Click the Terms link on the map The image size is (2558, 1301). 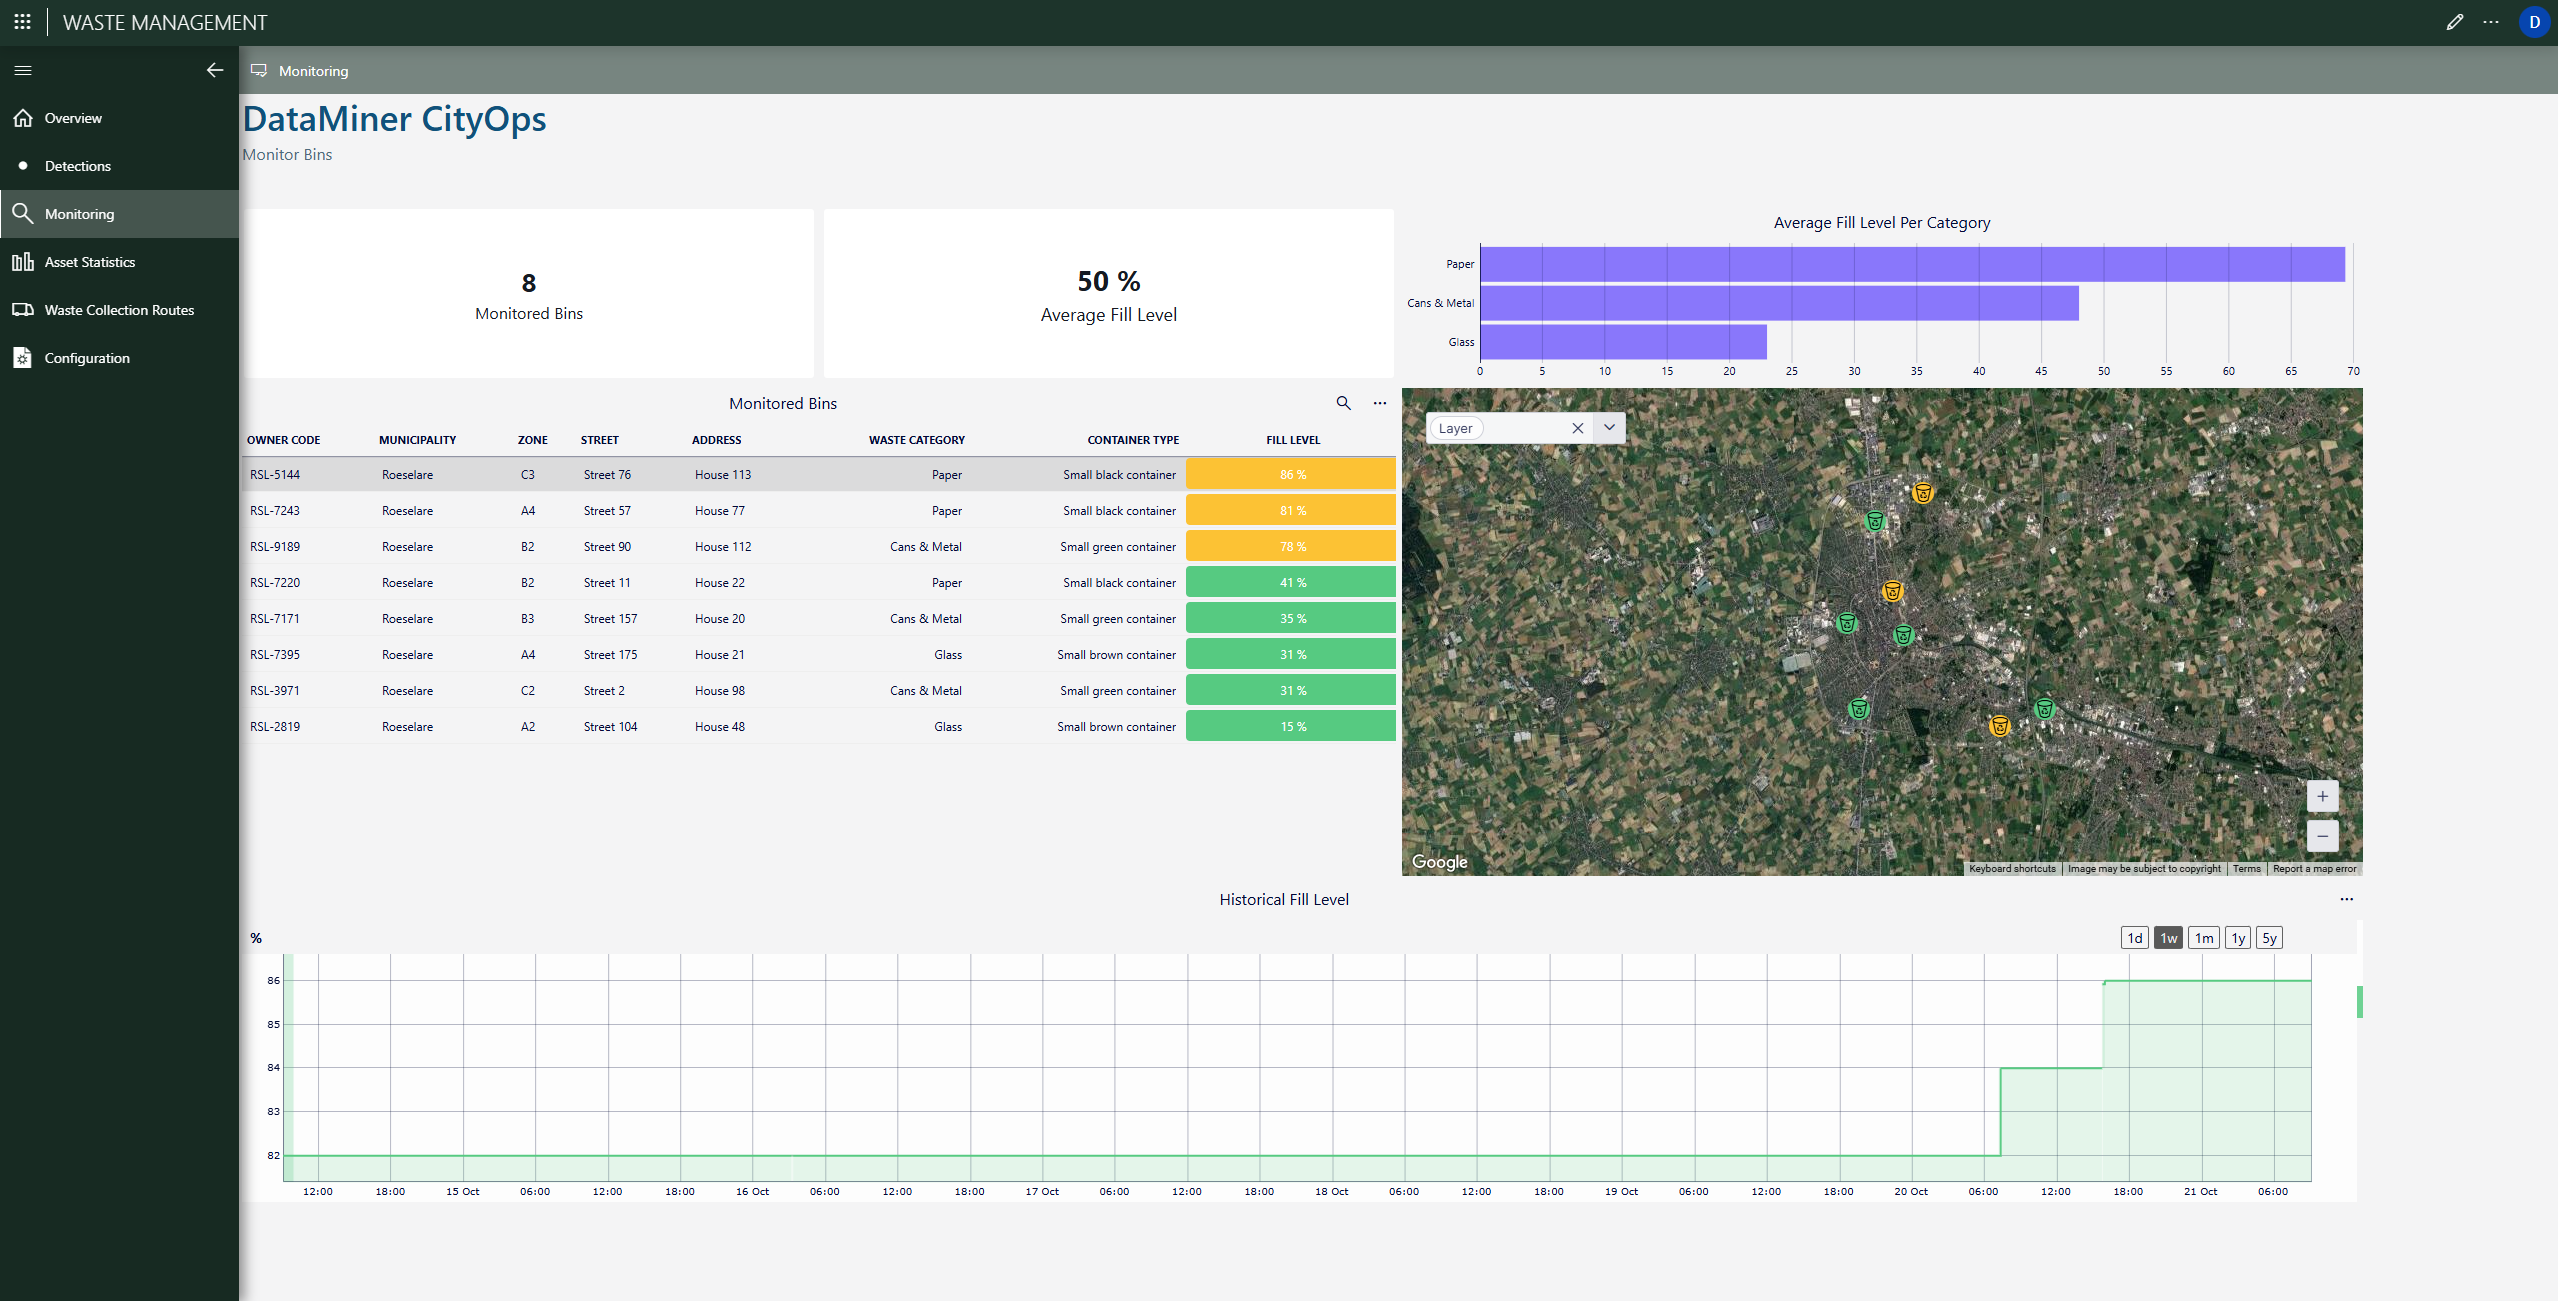tap(2246, 869)
